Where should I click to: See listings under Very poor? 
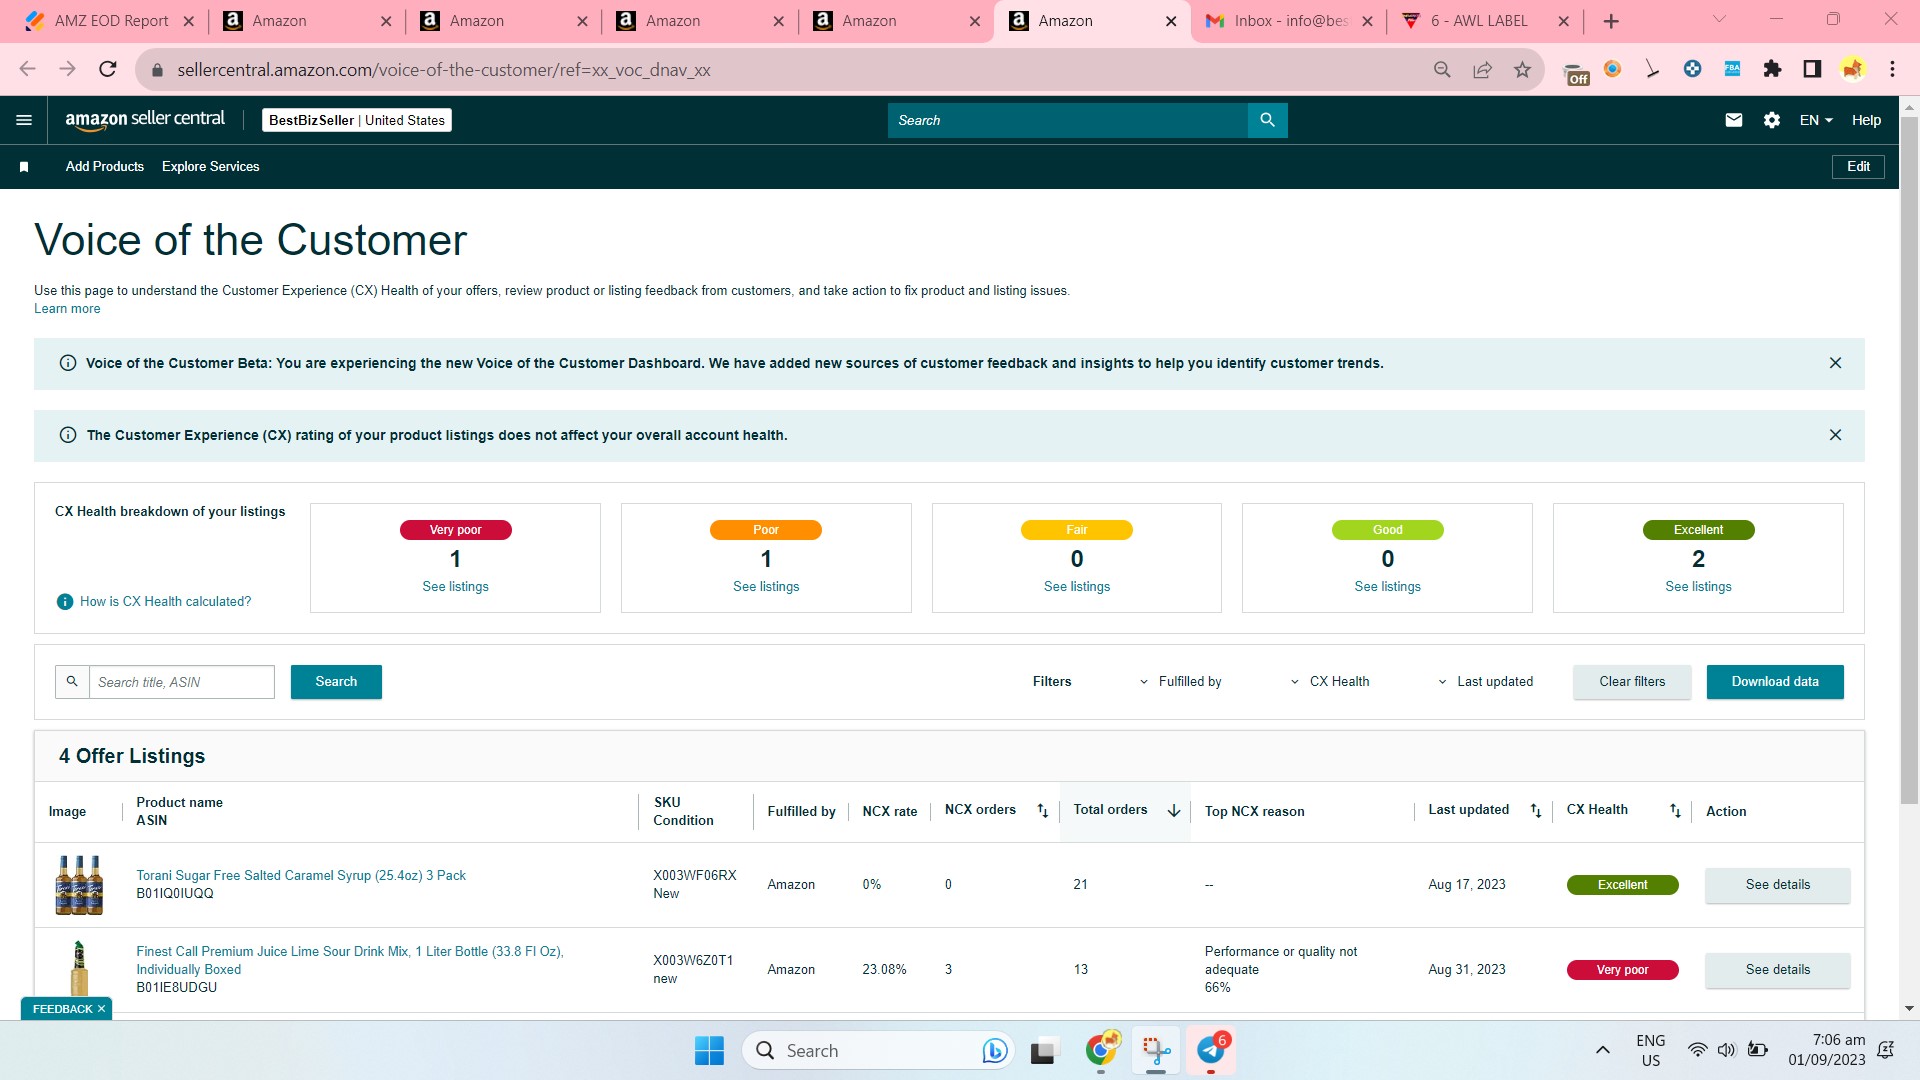[x=455, y=587]
